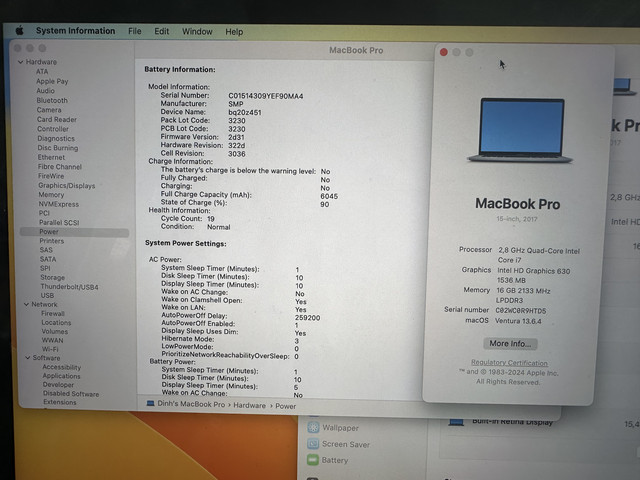Screen dimensions: 640x480
Task: Collapse the Hardware section
Action: pos(20,62)
